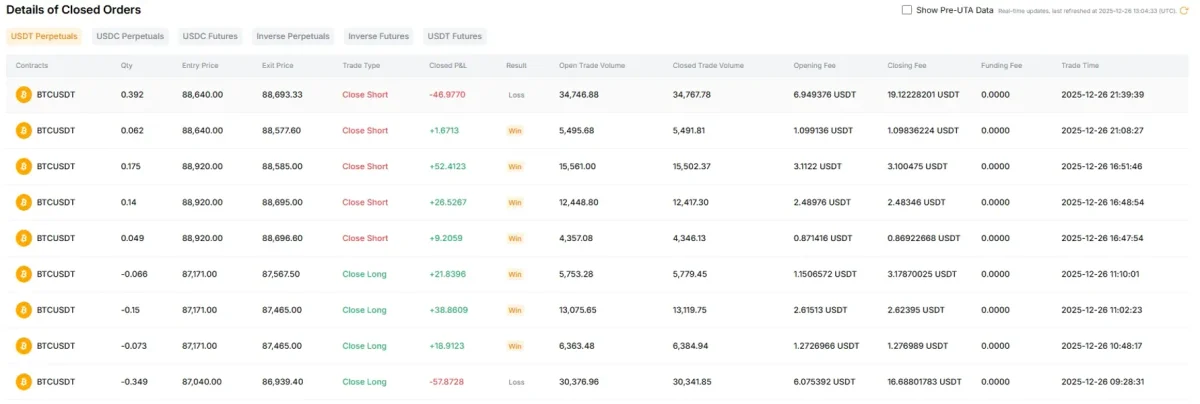Open the USDT Futures tab
Screen dimensions: 1200x404
coord(455,36)
